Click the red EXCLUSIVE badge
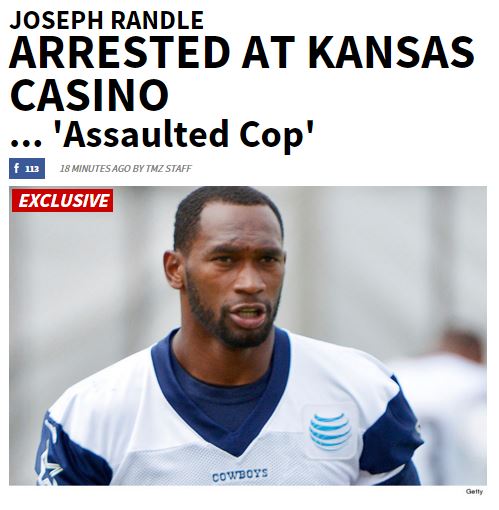The image size is (499, 510). [62, 201]
